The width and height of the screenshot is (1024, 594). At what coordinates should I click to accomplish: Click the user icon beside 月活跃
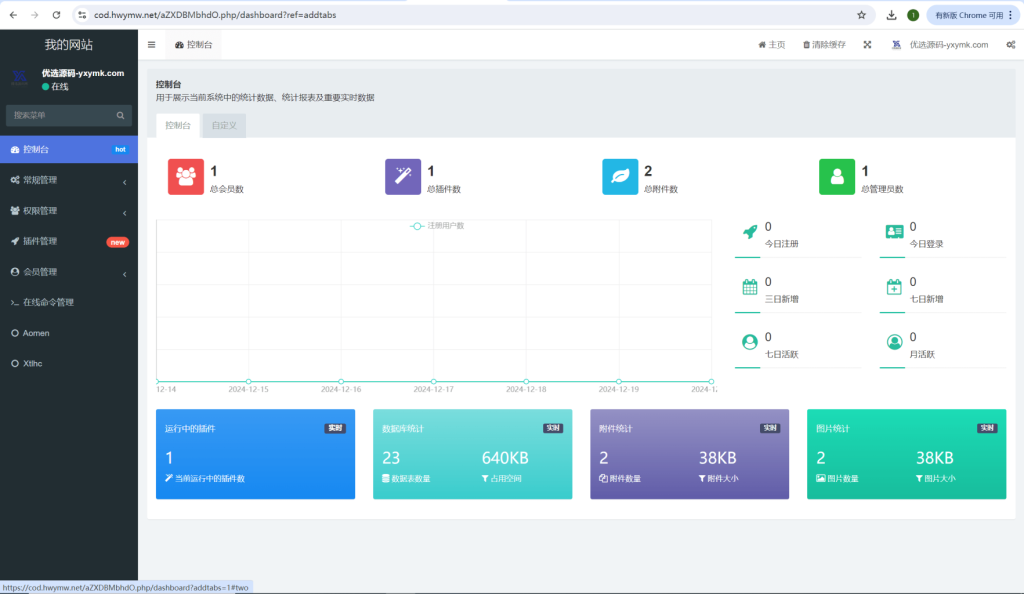pos(894,341)
